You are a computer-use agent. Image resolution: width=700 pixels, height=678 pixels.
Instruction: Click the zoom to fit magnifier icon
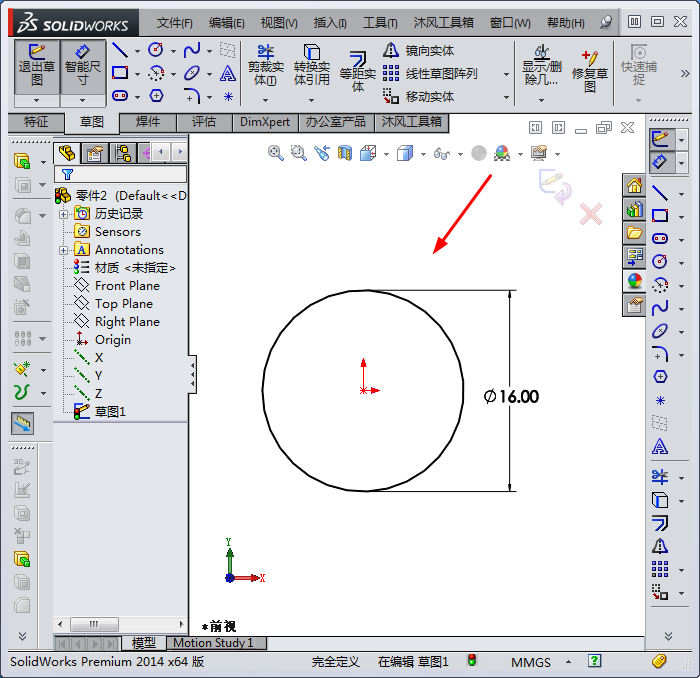(x=276, y=153)
